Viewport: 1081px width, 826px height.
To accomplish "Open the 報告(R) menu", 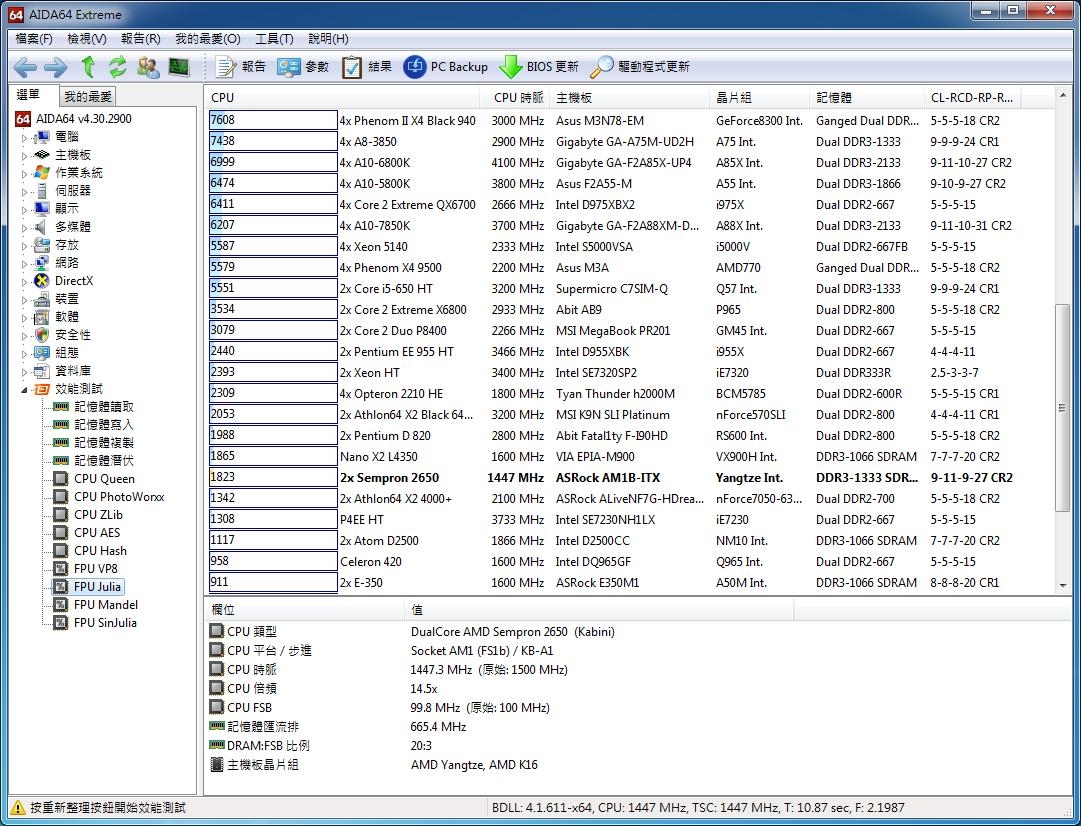I will click(x=141, y=39).
